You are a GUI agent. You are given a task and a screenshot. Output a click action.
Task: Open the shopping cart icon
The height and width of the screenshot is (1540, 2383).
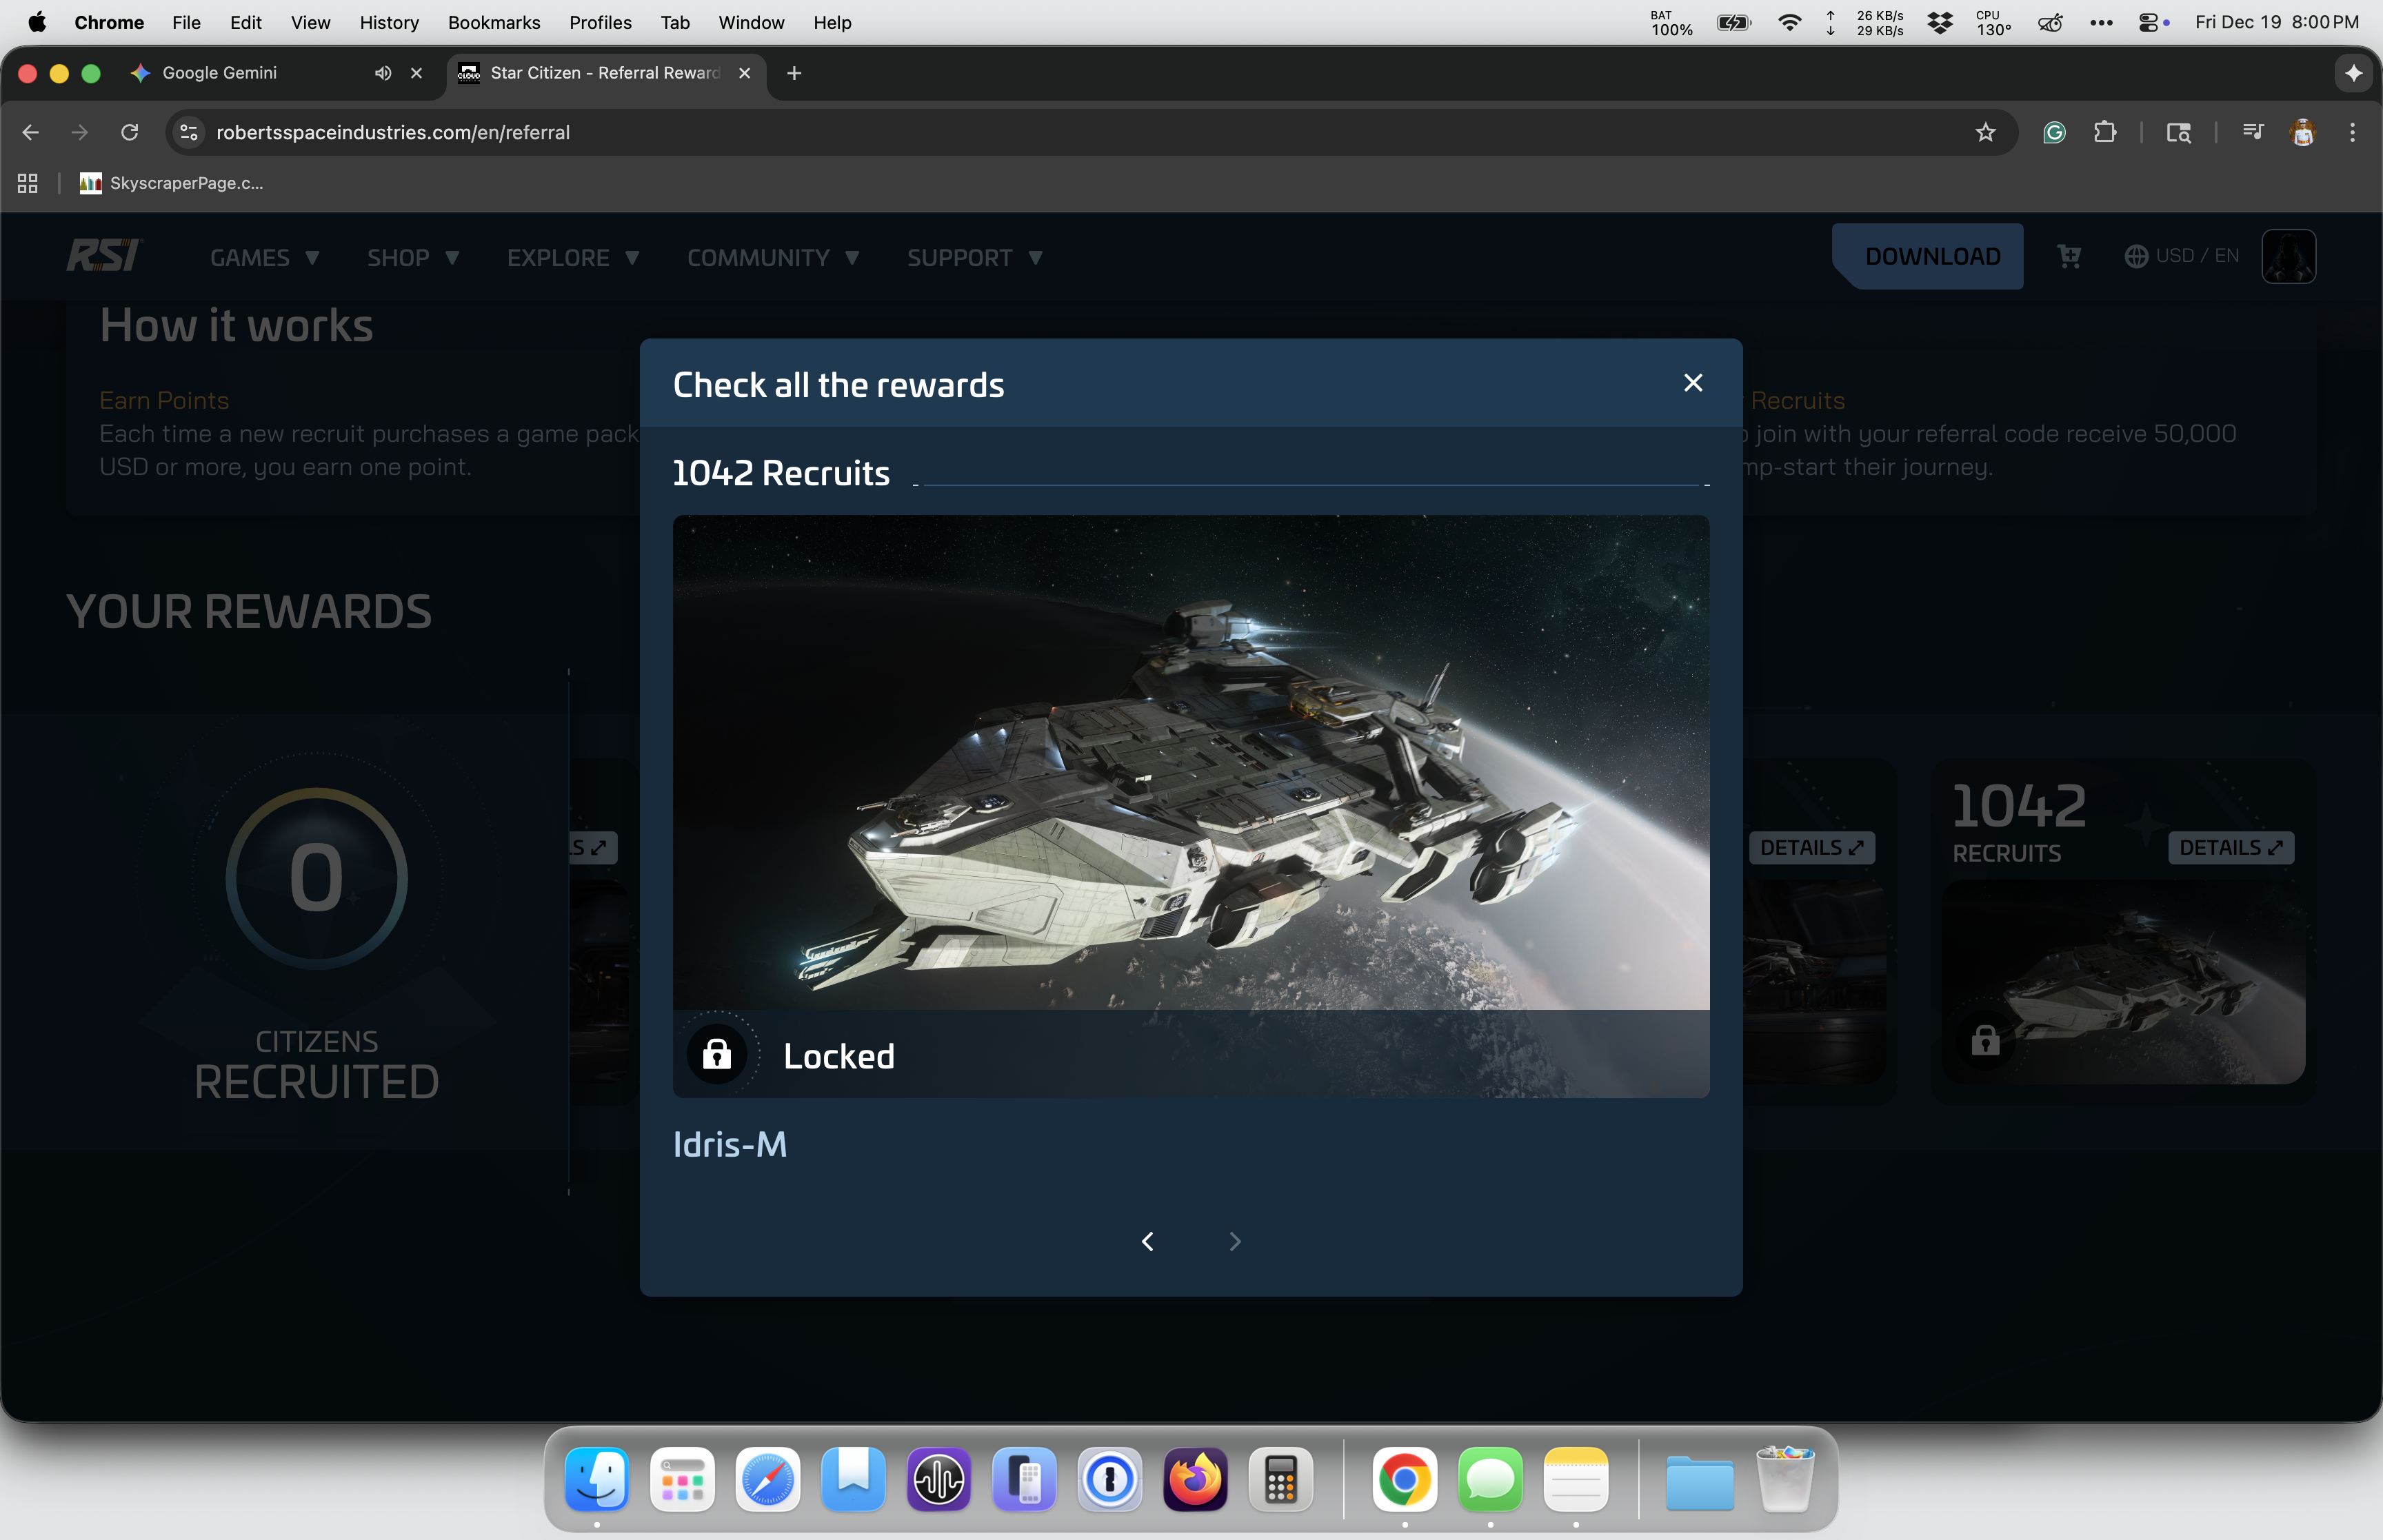click(2069, 257)
